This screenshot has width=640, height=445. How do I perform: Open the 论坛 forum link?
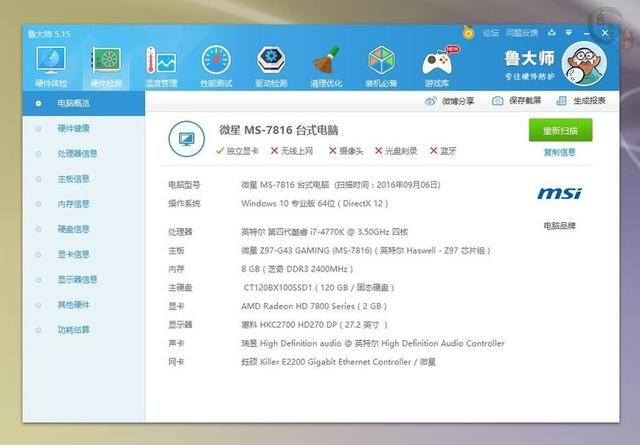pos(491,33)
